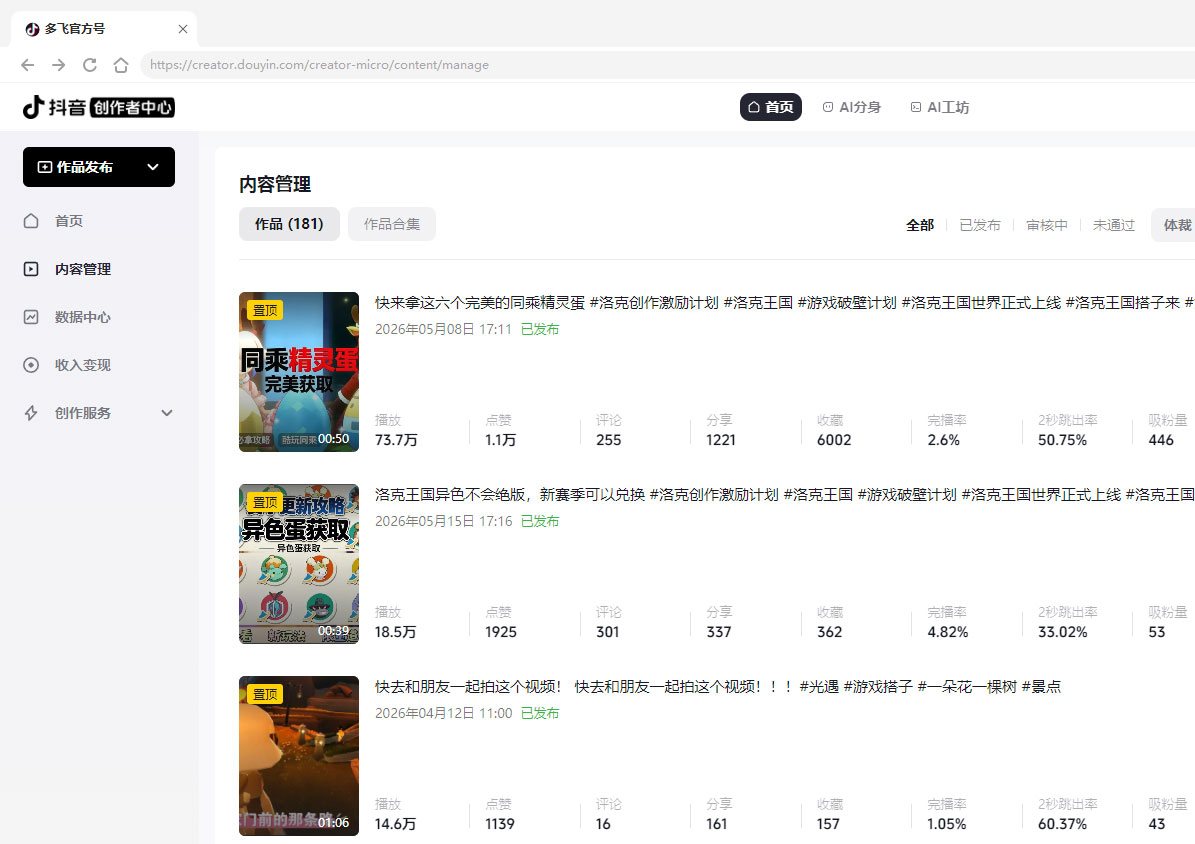Click the 内容管理 play-box icon
Image resolution: width=1195 pixels, height=844 pixels.
coord(31,269)
